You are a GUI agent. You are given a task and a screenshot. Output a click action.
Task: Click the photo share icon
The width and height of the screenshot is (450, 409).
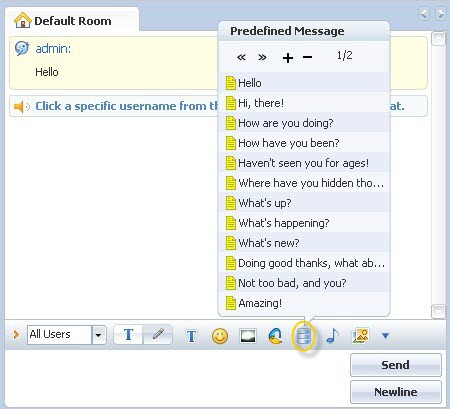tap(360, 336)
